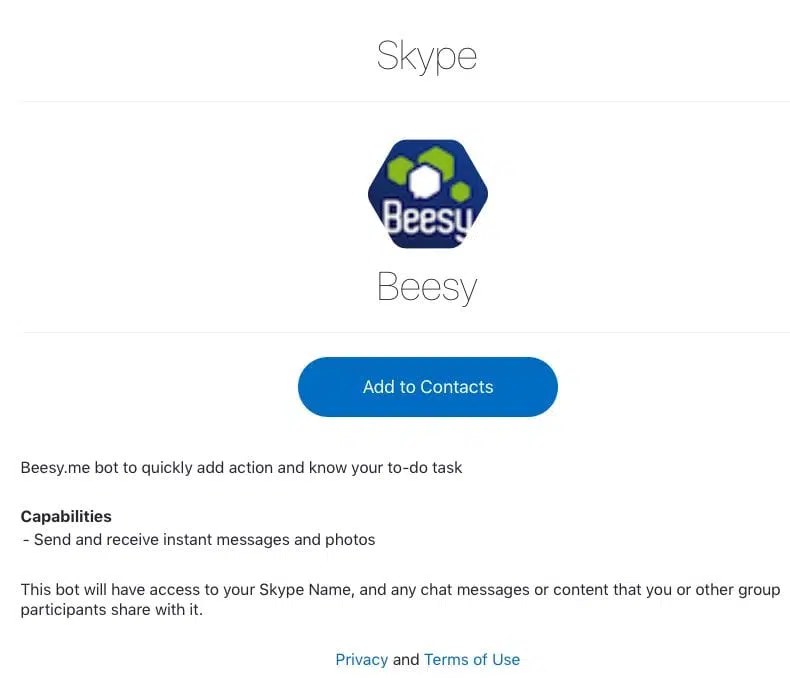Click the white hexagon inside Beesy logo
790x678 pixels.
point(425,181)
